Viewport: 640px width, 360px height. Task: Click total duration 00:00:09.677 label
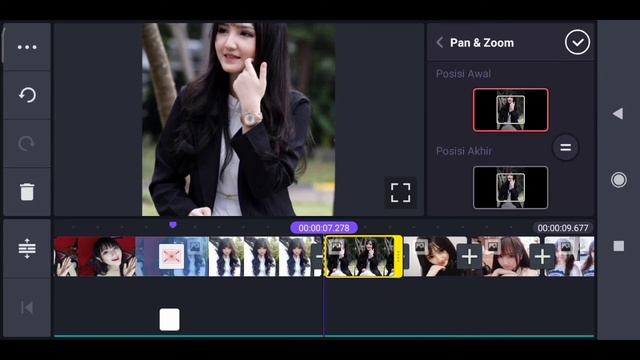(x=562, y=228)
